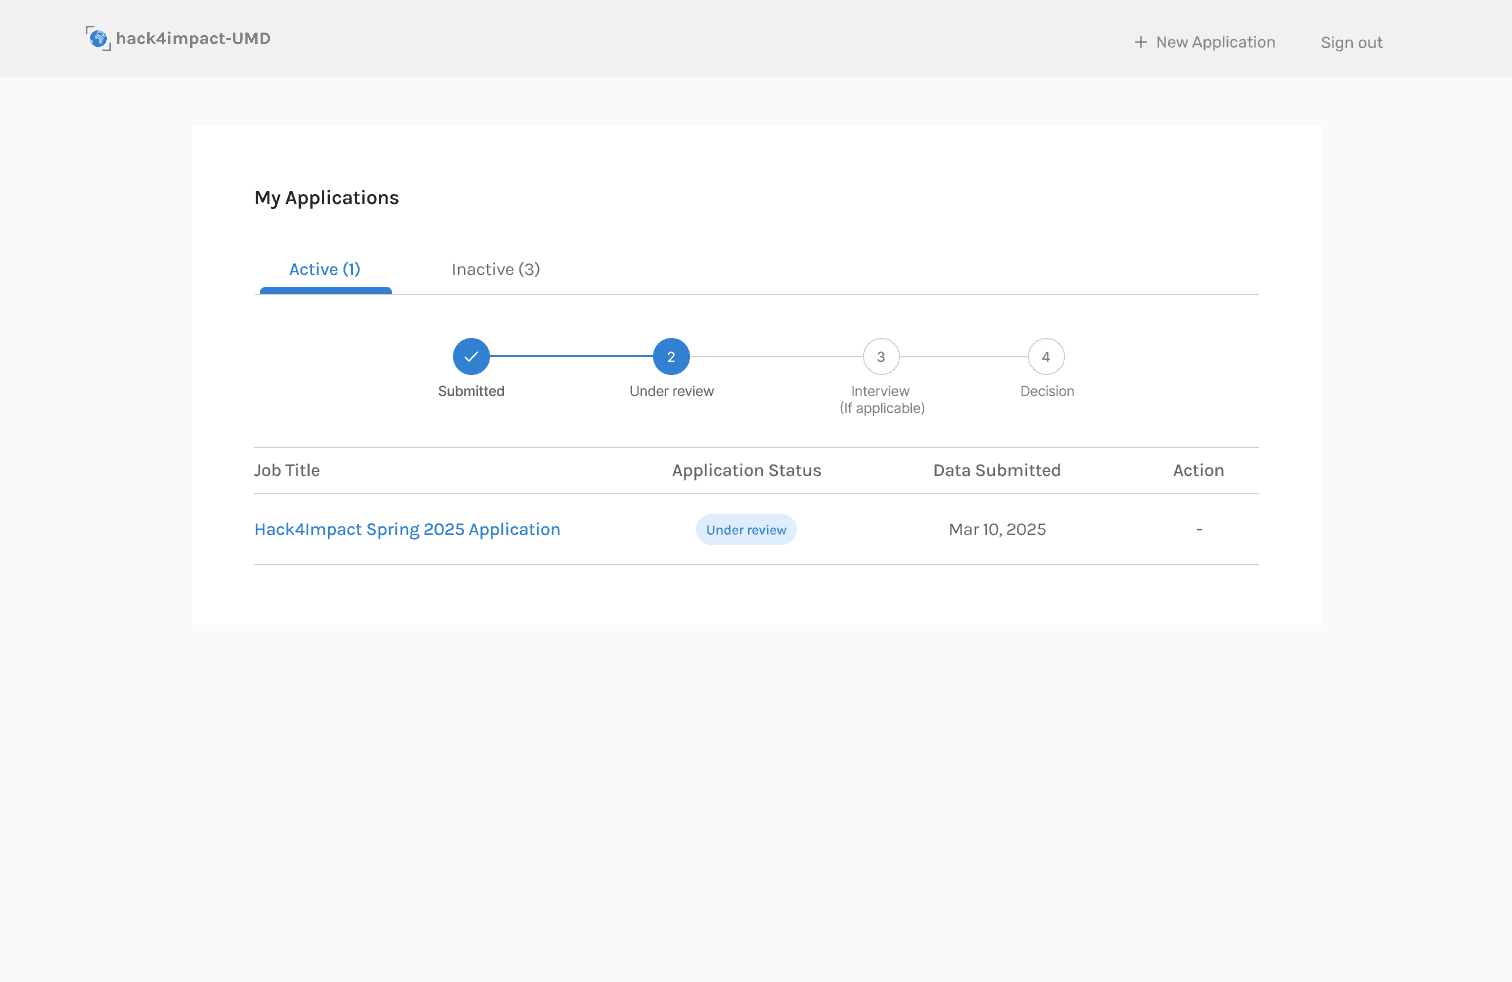Click the Mar 10, 2025 submission date
Image resolution: width=1512 pixels, height=982 pixels.
coord(997,529)
